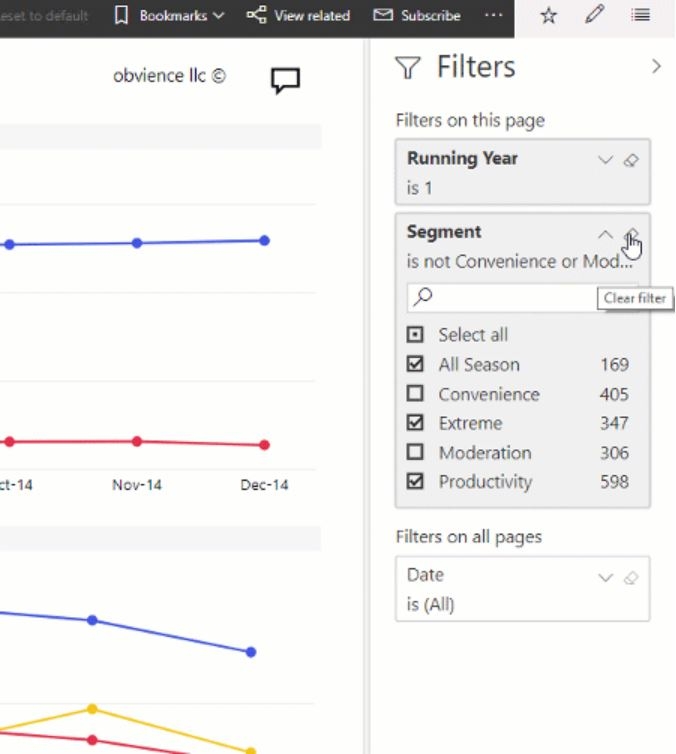Collapse the Segment filter card
This screenshot has width=676, height=754.
(x=605, y=235)
